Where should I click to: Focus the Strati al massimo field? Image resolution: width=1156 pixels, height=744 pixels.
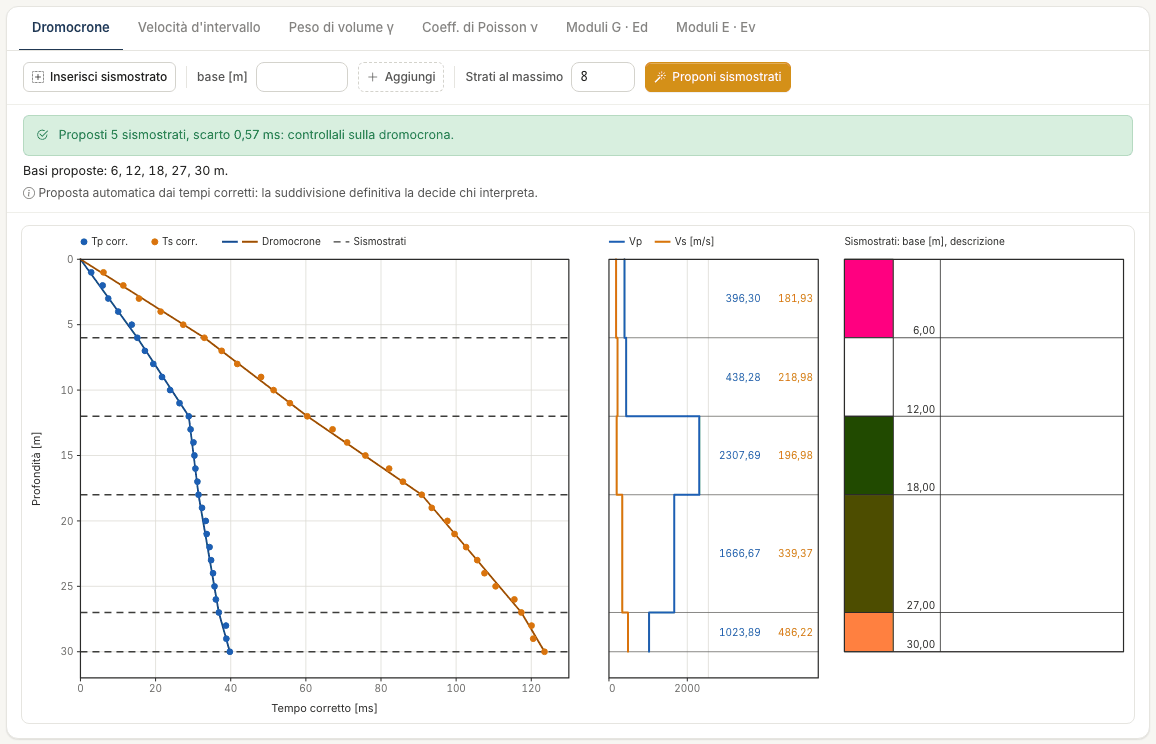click(603, 77)
